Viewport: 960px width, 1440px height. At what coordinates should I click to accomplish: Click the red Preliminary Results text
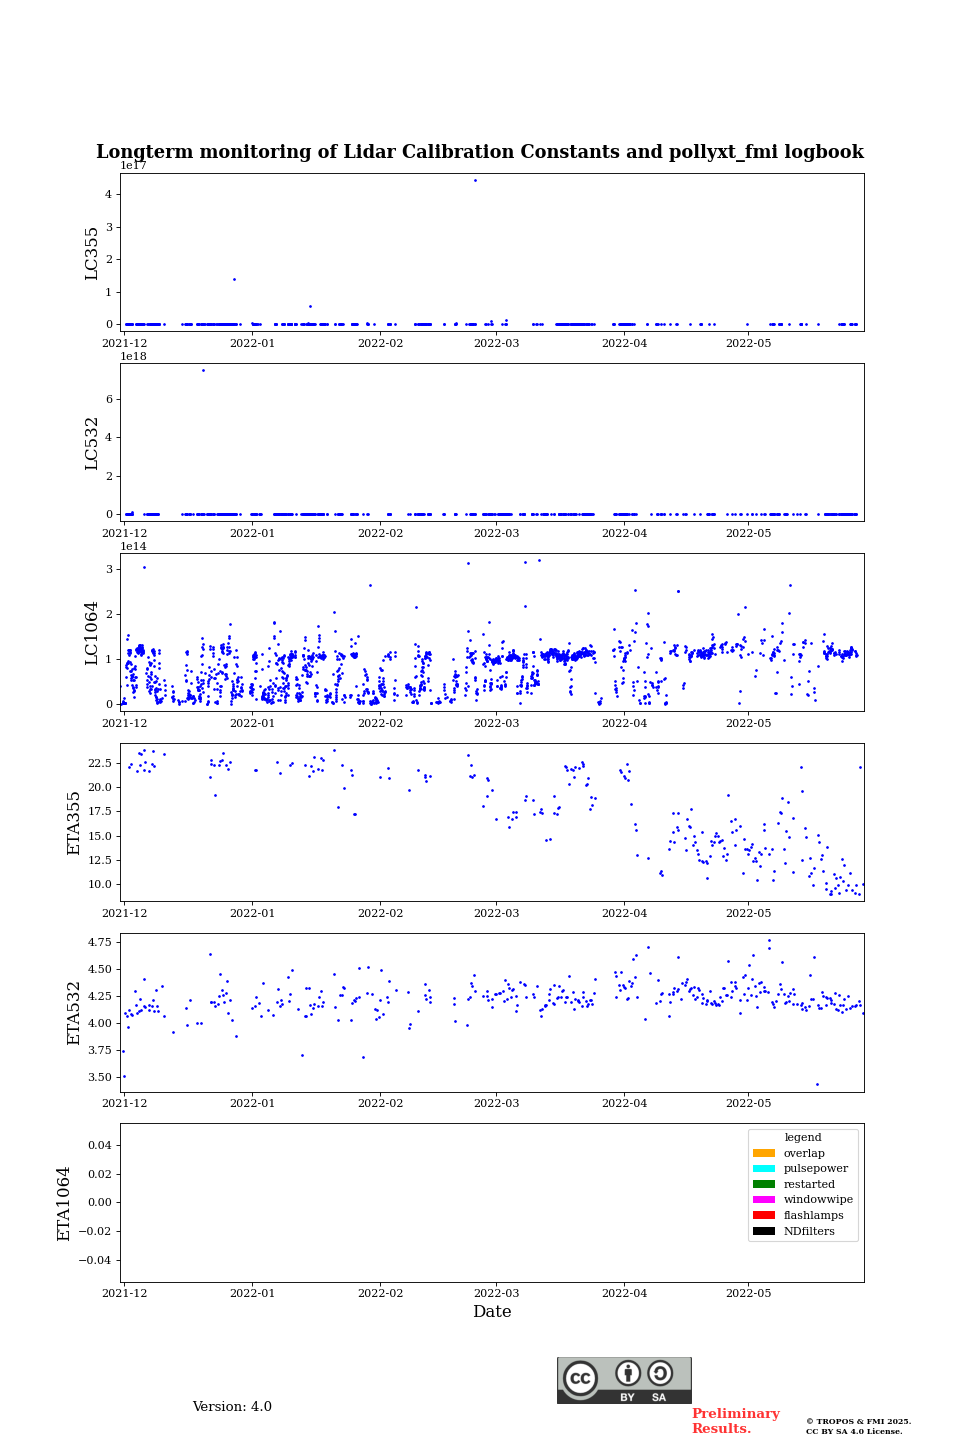point(735,1421)
